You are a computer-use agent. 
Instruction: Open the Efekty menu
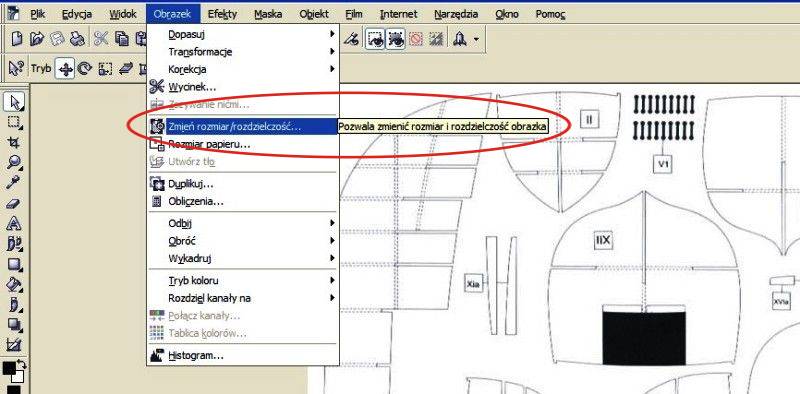[222, 14]
